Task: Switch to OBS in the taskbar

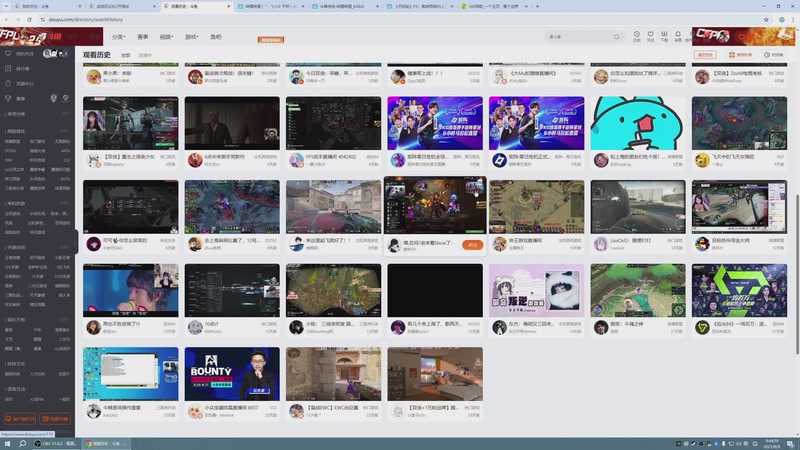Action: tap(55, 444)
